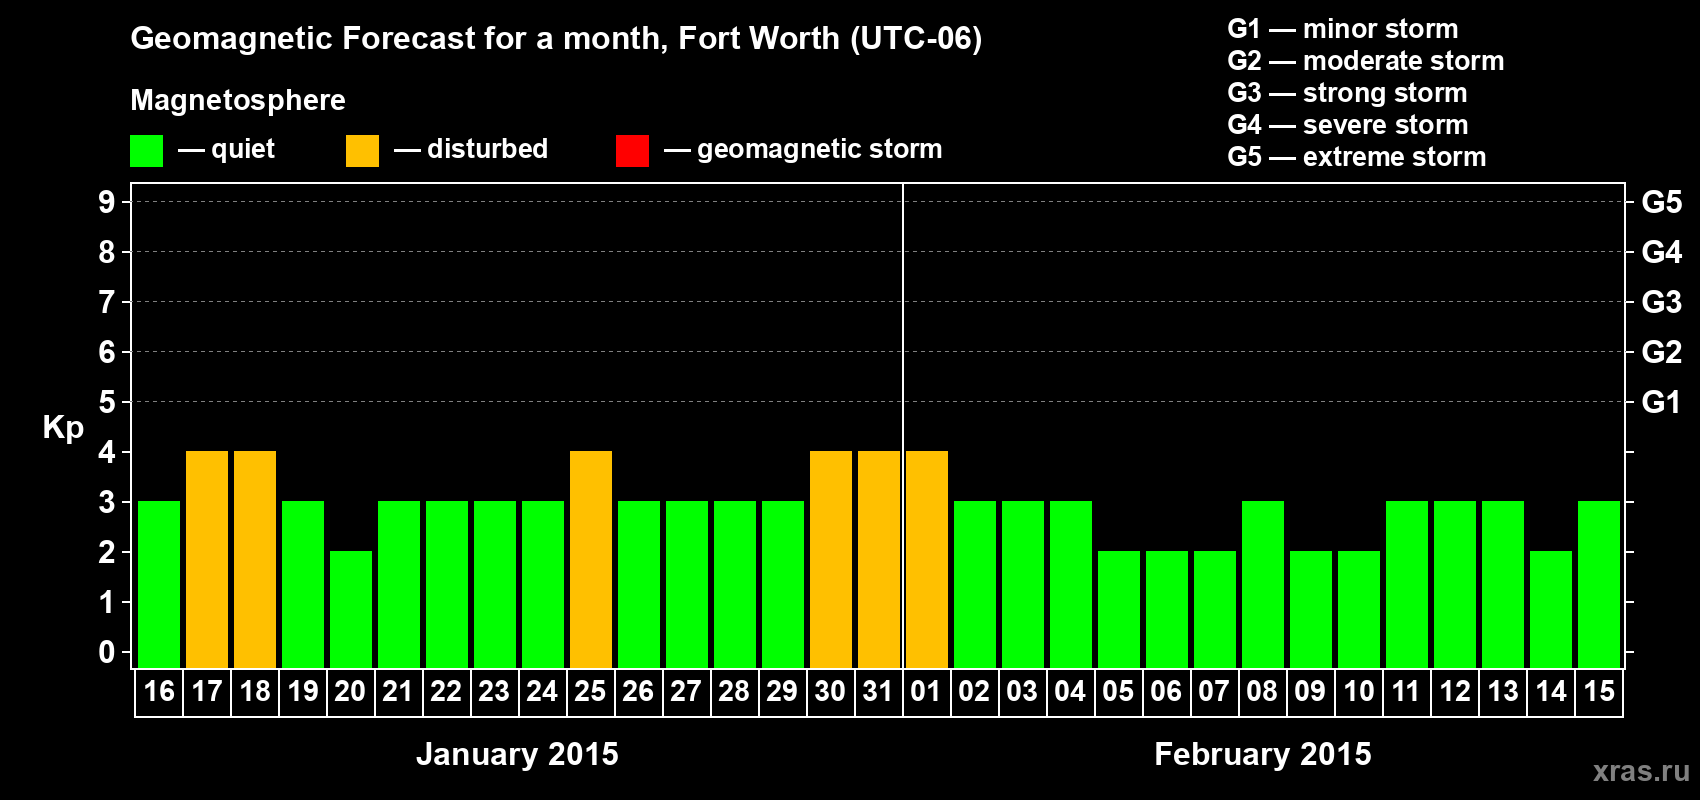This screenshot has height=800, width=1700.
Task: Click the green bar for February 08
Action: pyautogui.click(x=1263, y=584)
